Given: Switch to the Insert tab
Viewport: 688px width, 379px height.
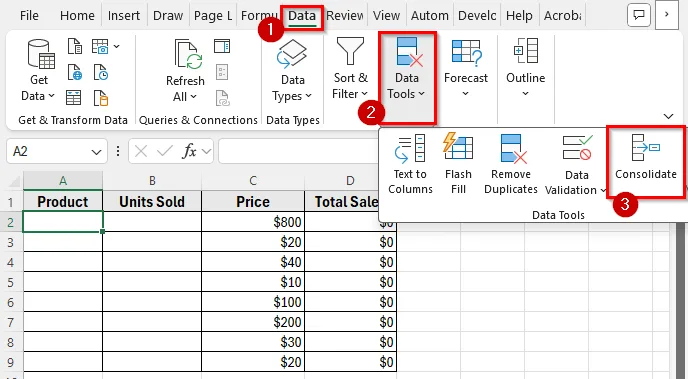Looking at the screenshot, I should (124, 16).
